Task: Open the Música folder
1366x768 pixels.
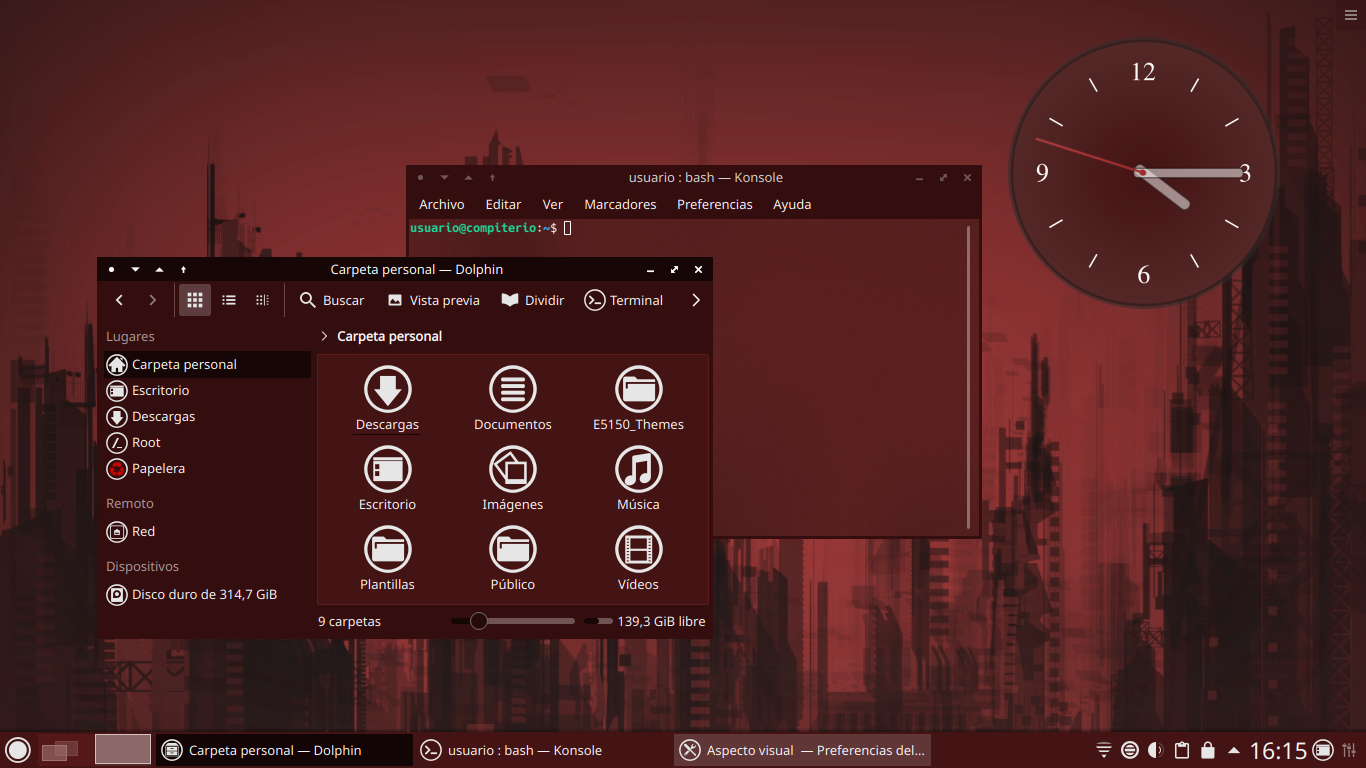Action: coord(638,479)
